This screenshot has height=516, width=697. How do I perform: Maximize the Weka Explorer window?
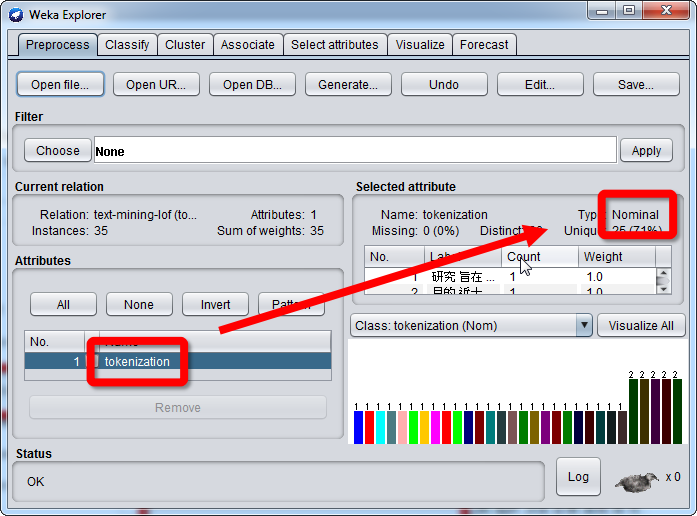pos(629,11)
